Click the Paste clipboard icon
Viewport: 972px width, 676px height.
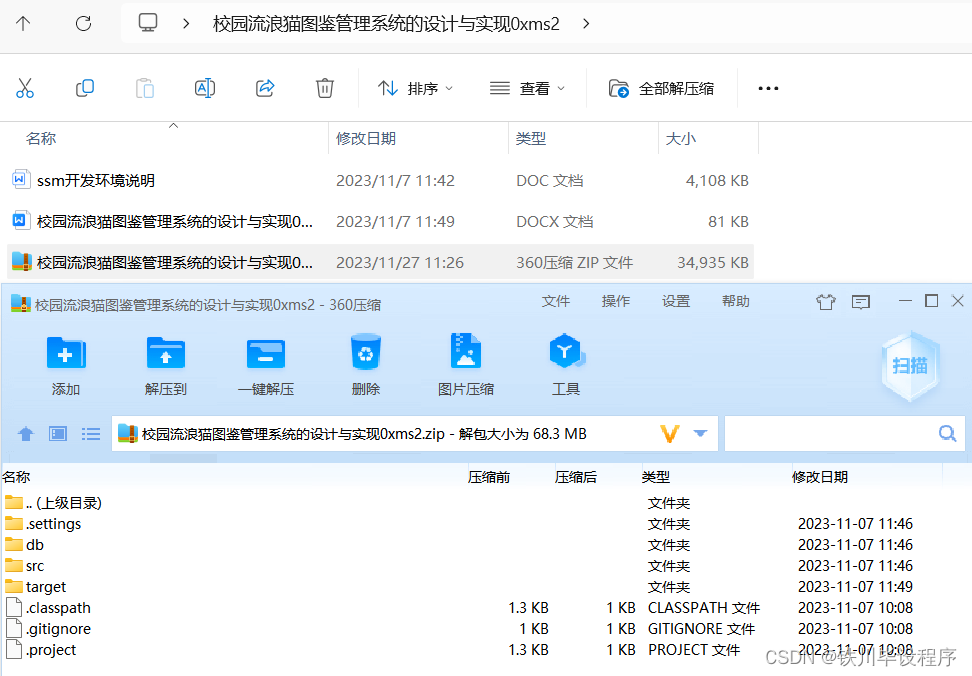point(144,88)
